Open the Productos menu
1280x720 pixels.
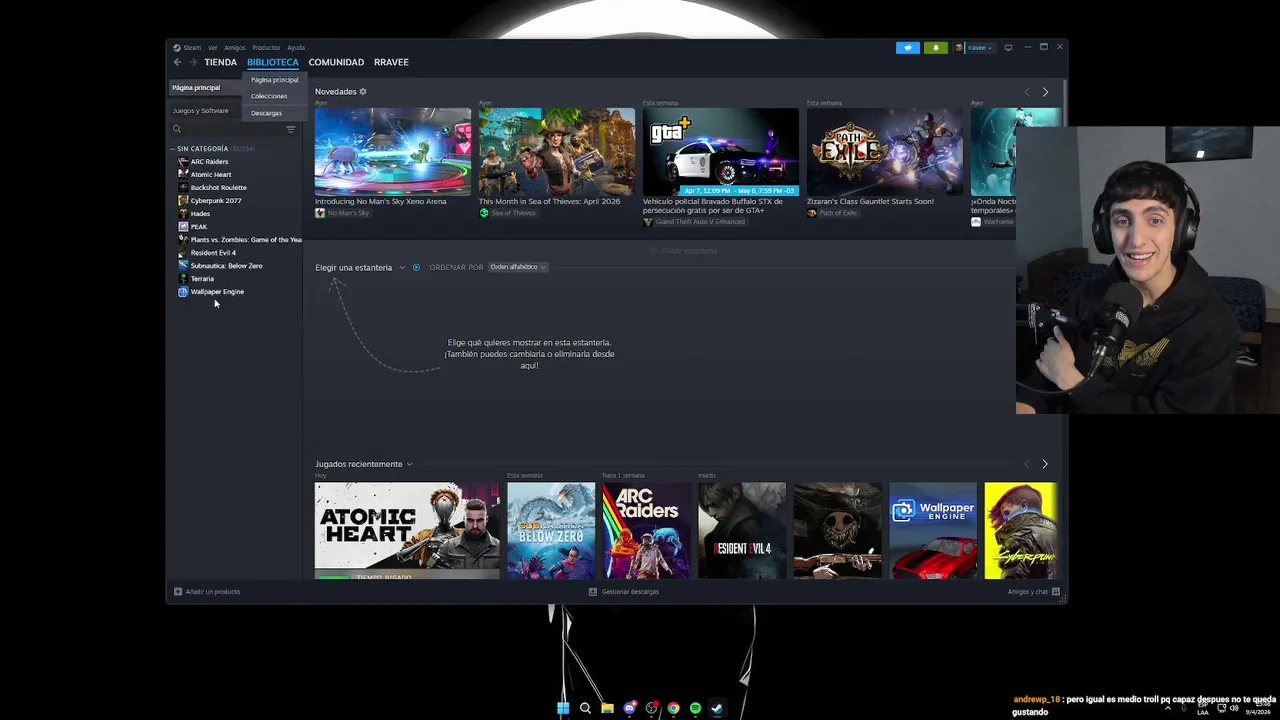tap(266, 47)
